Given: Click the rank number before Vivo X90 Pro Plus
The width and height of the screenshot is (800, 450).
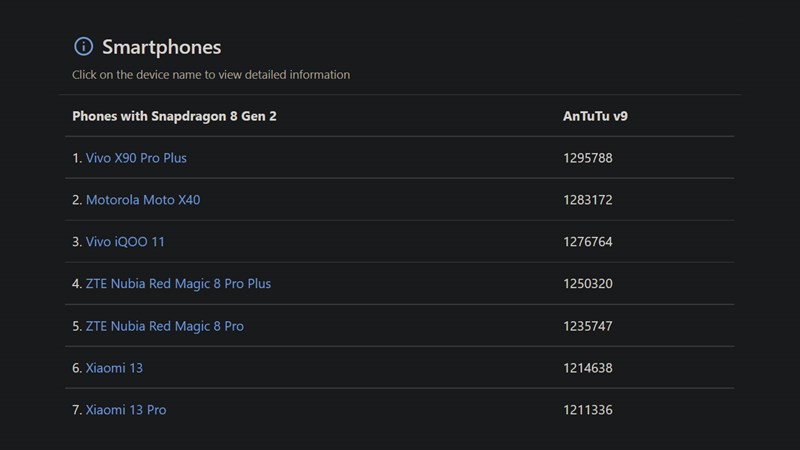Looking at the screenshot, I should [76, 158].
